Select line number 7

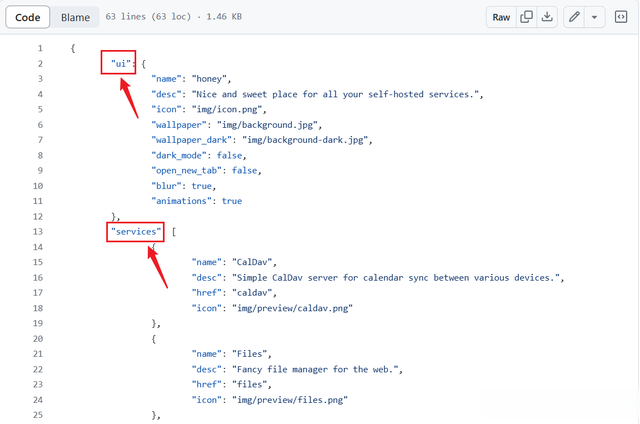click(40, 140)
